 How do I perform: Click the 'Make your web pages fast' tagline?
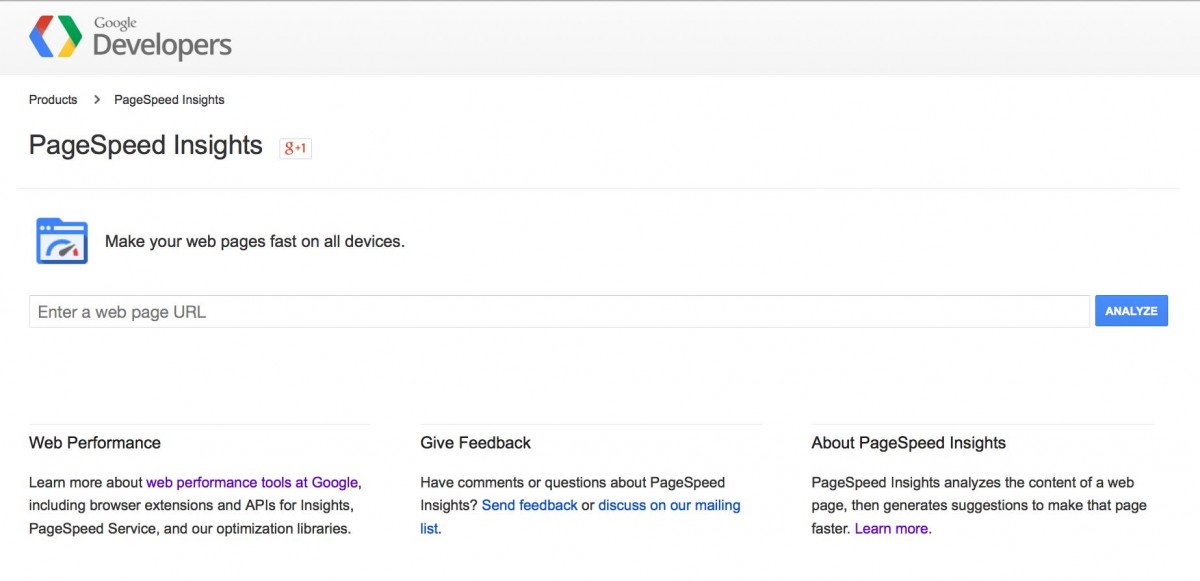tap(255, 242)
